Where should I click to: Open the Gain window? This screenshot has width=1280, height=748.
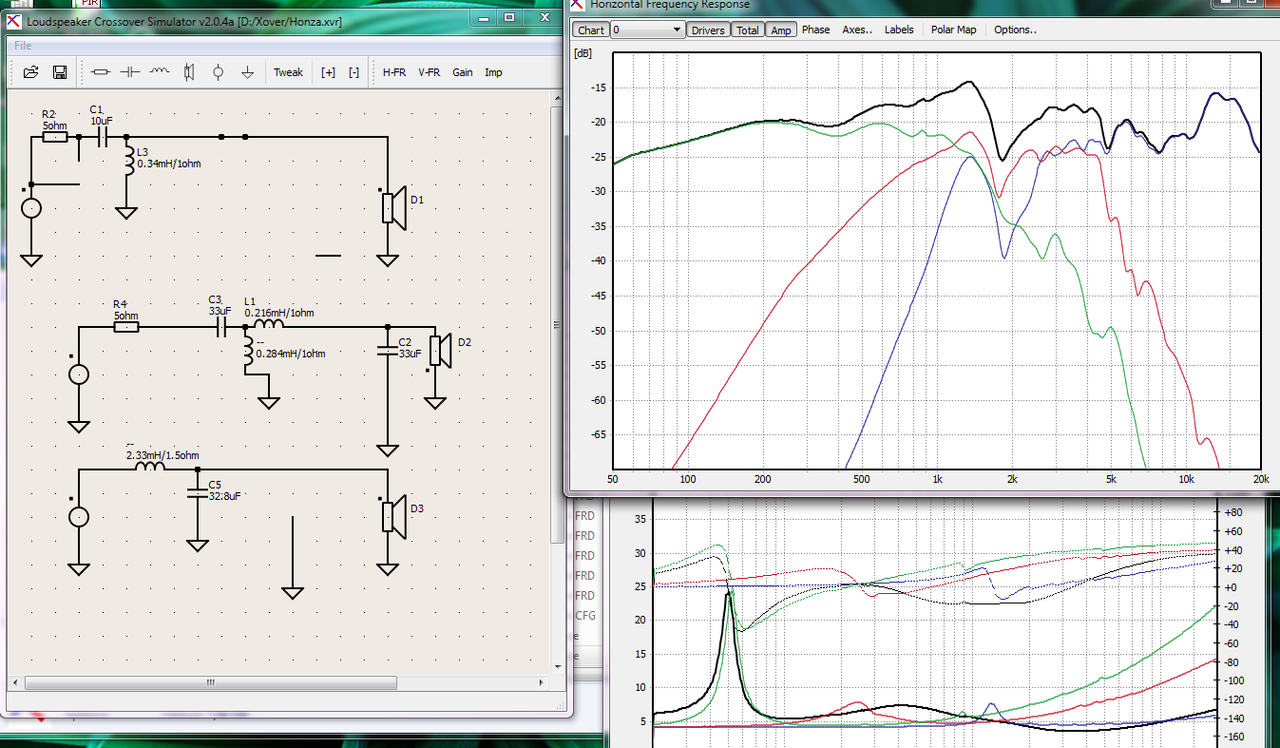(462, 72)
